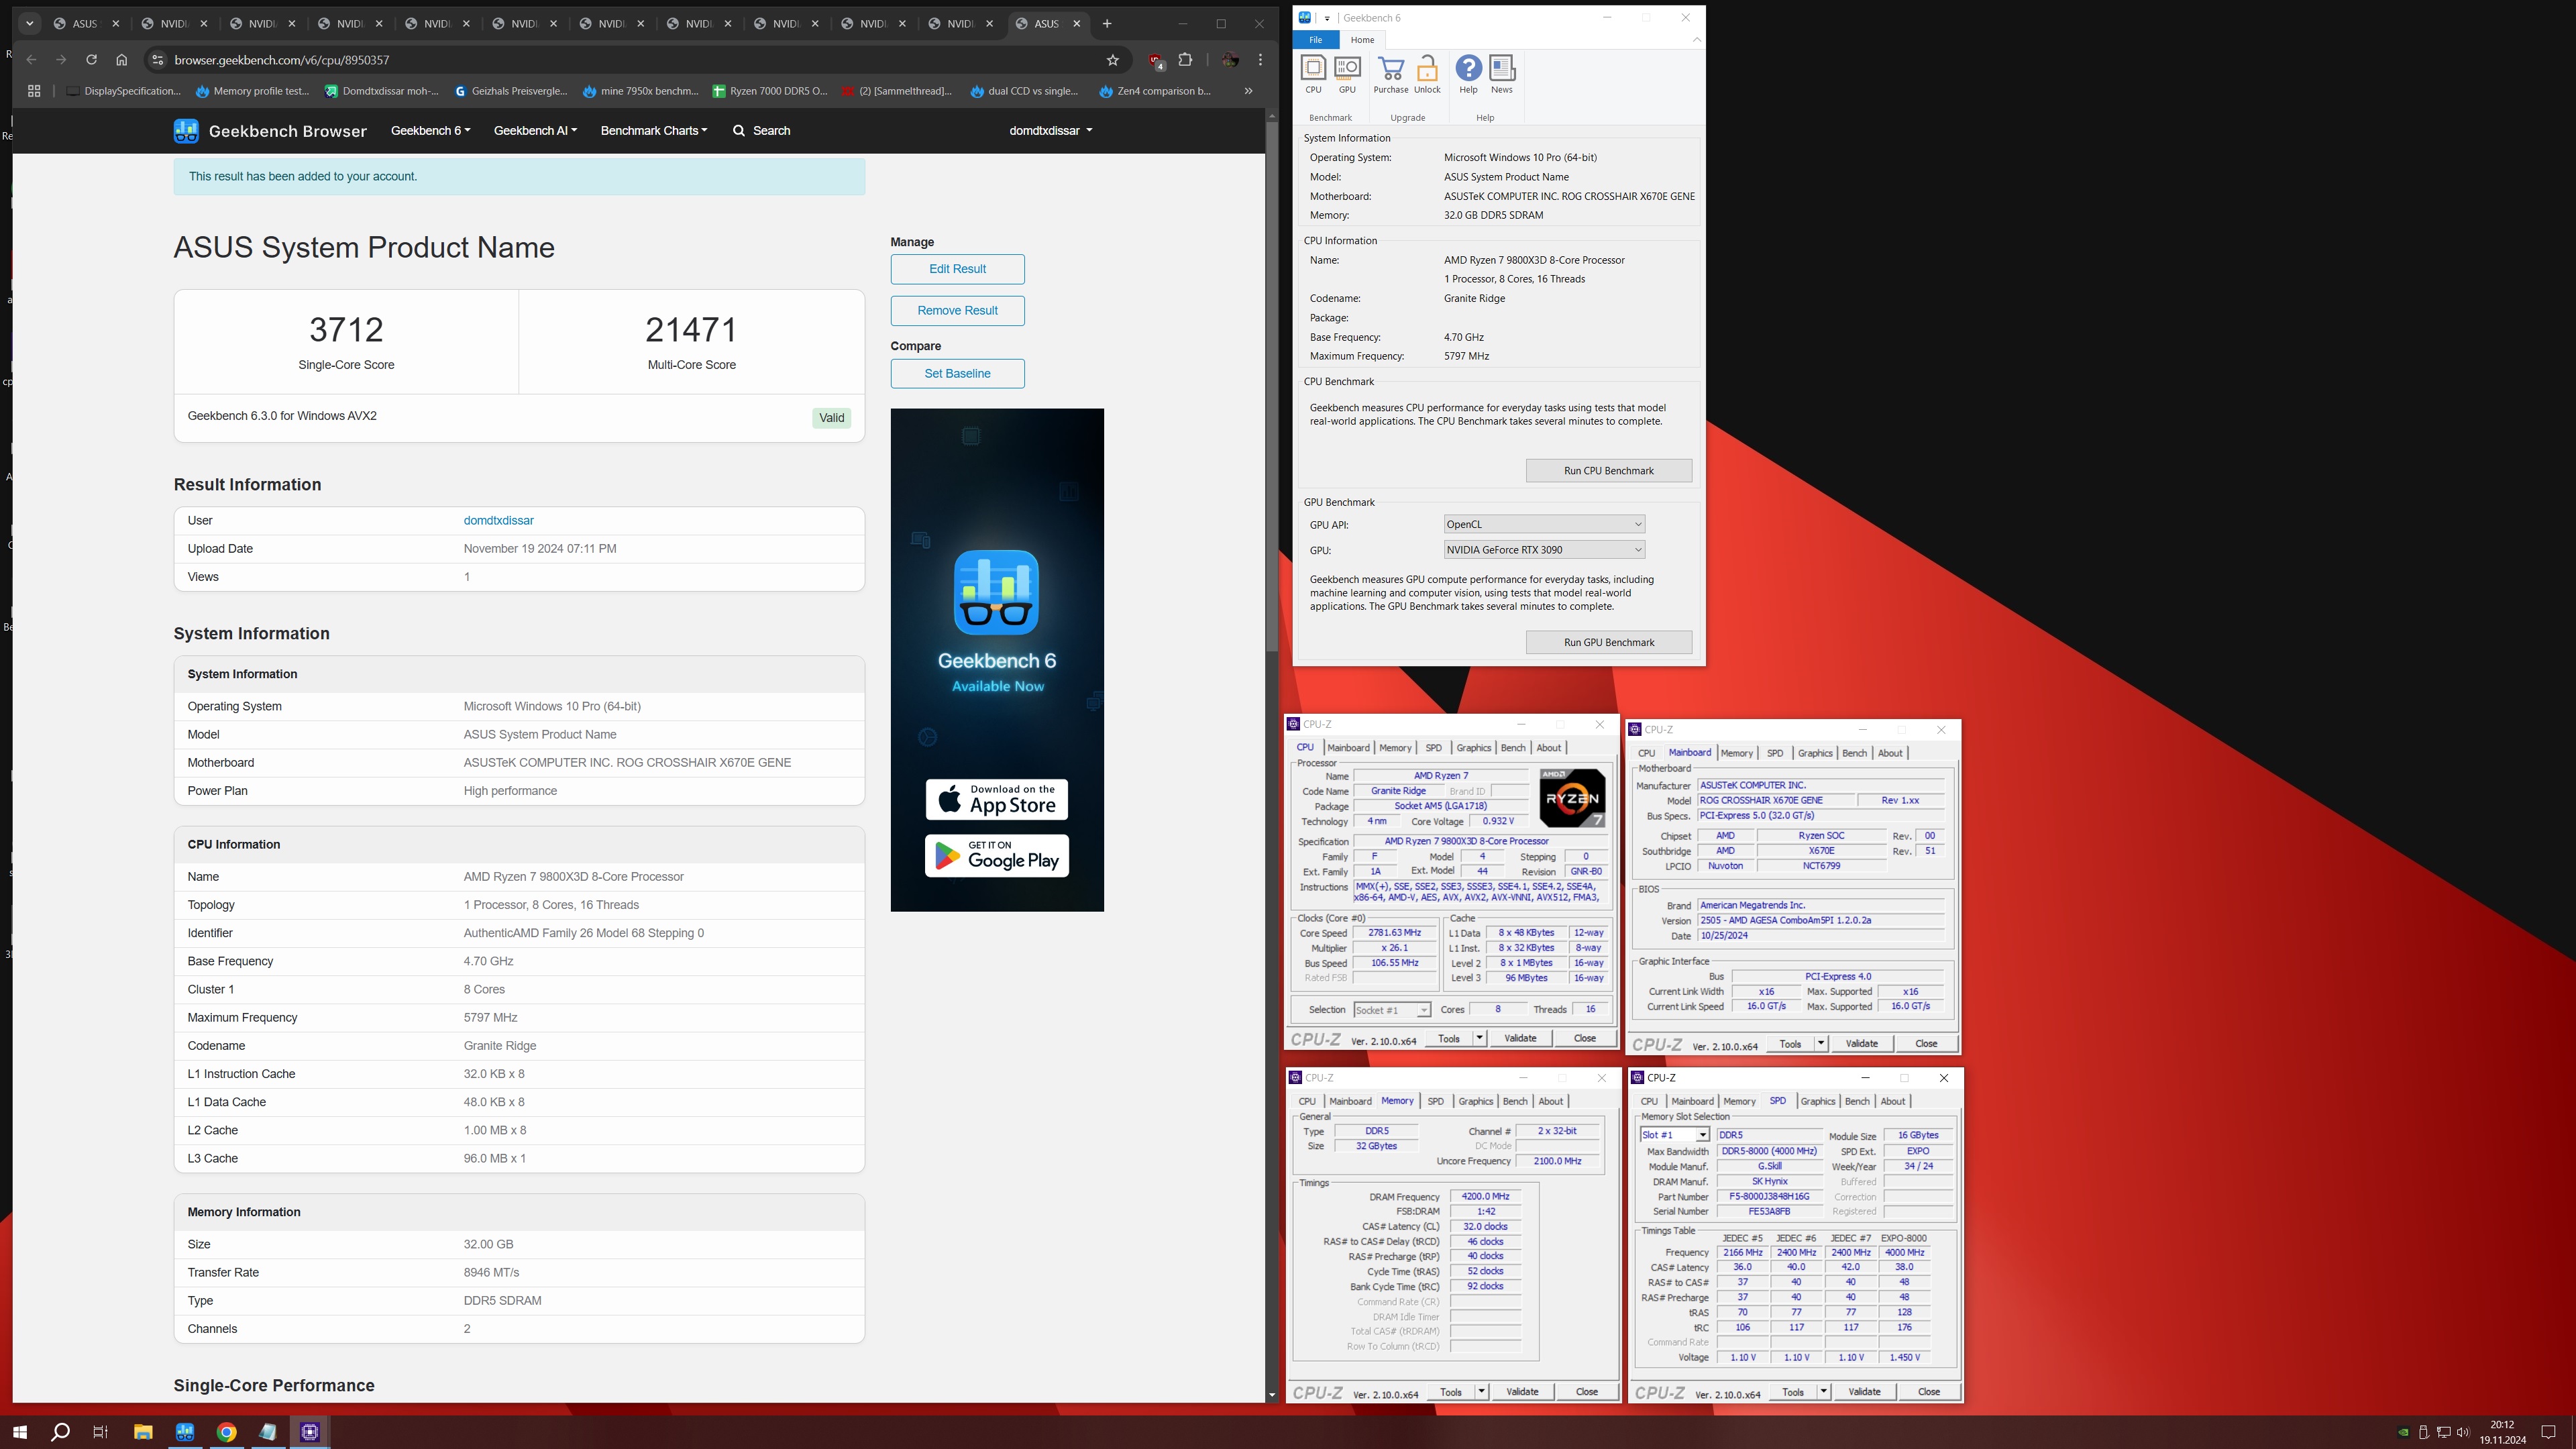Open the GPU selection NVIDIA RTX 3090 dropdown
The height and width of the screenshot is (1449, 2576).
pyautogui.click(x=1544, y=550)
